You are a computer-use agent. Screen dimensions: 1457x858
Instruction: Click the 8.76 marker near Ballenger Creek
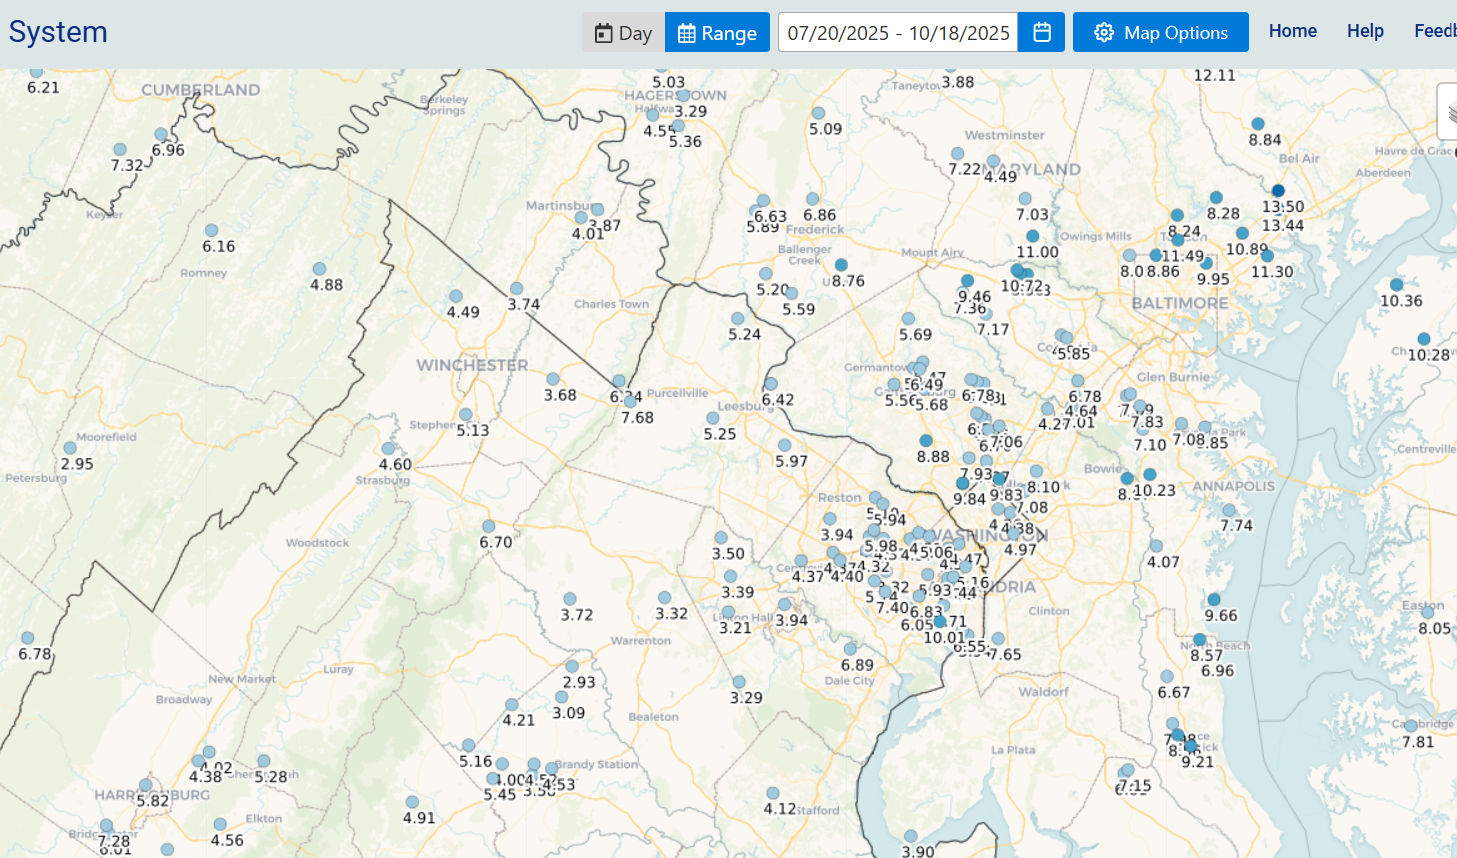tap(841, 265)
